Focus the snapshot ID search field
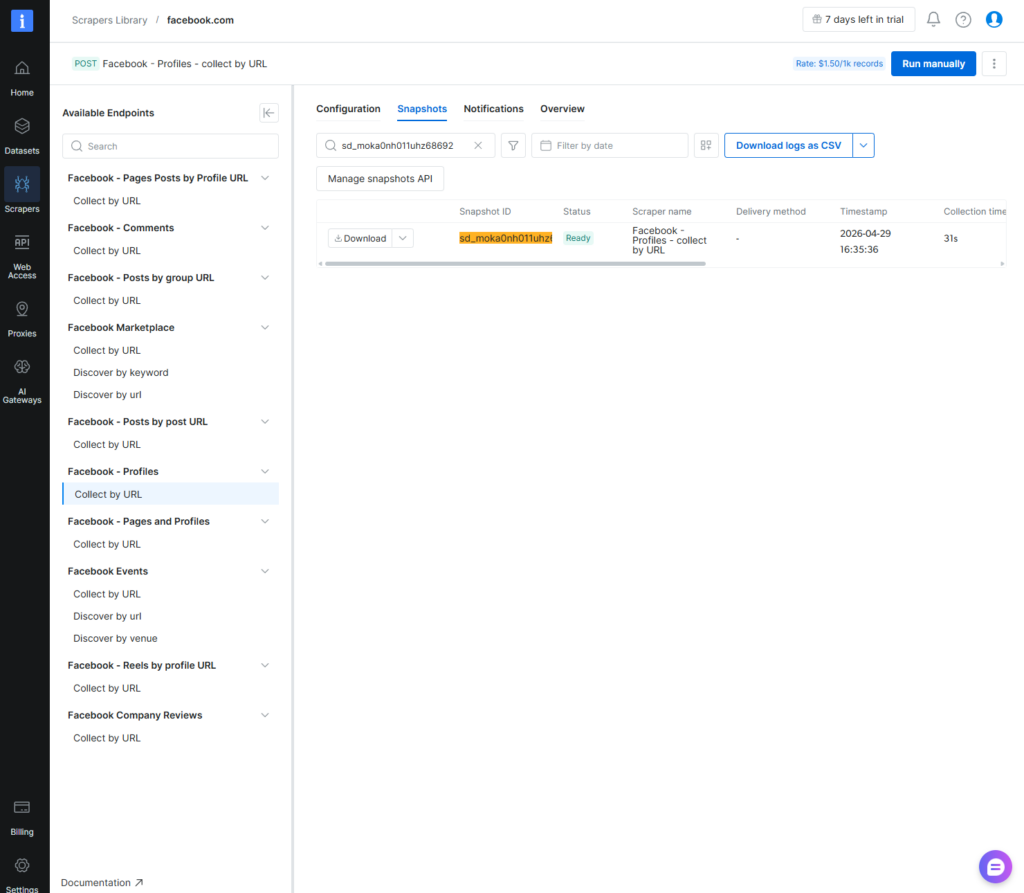 pos(405,146)
